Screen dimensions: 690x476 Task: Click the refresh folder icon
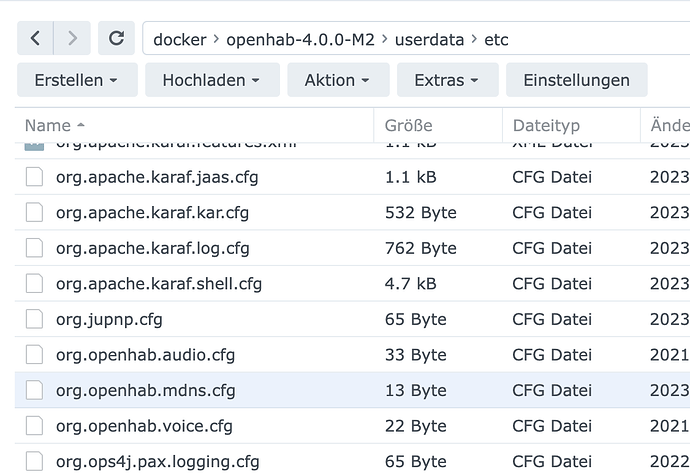click(x=116, y=39)
